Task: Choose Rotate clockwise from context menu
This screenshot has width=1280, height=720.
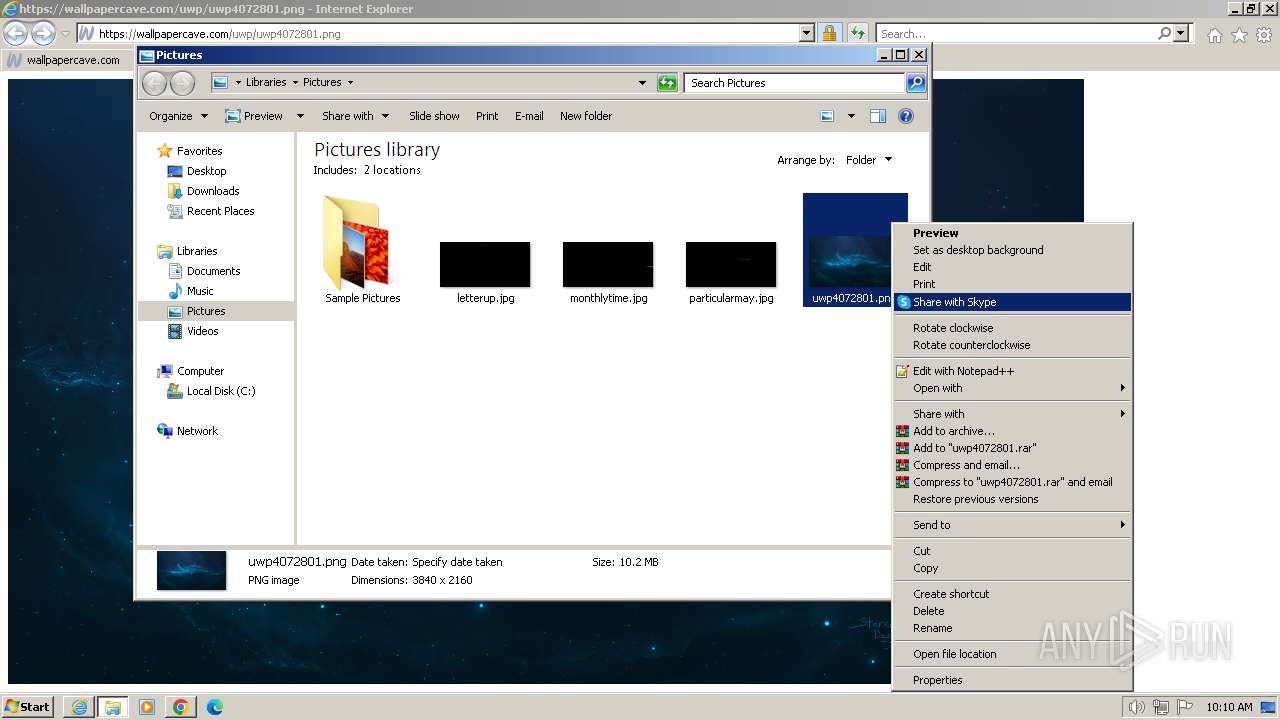Action: point(1012,328)
